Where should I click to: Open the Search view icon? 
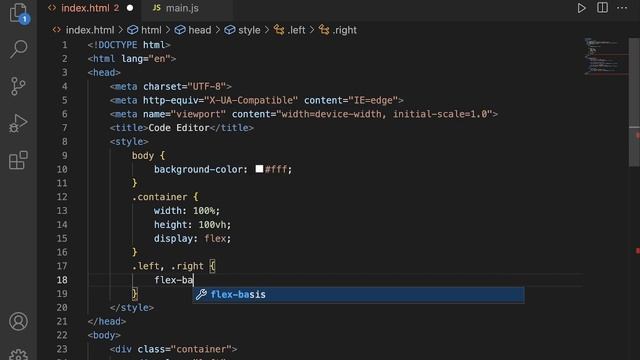click(x=18, y=49)
